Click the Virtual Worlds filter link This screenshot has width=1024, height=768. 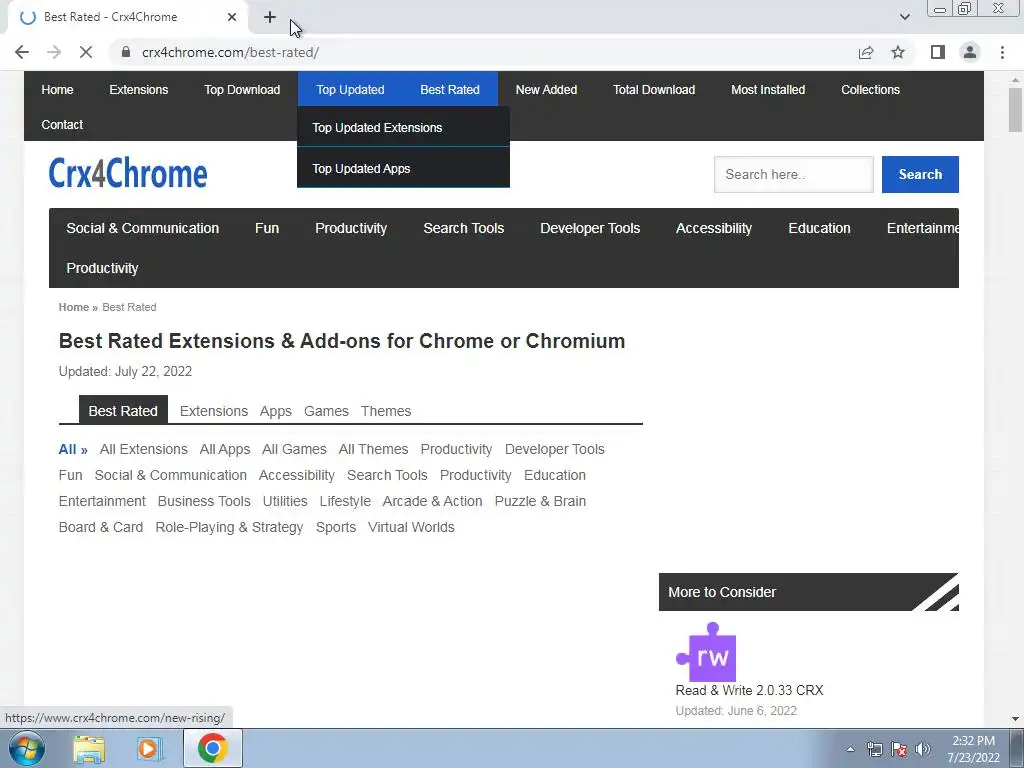[x=411, y=527]
